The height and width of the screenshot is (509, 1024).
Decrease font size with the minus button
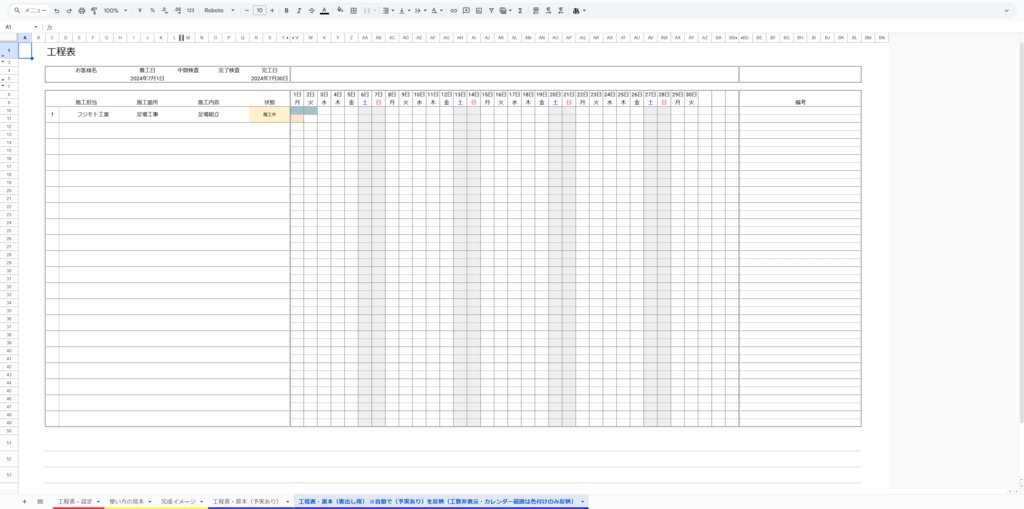pos(247,11)
